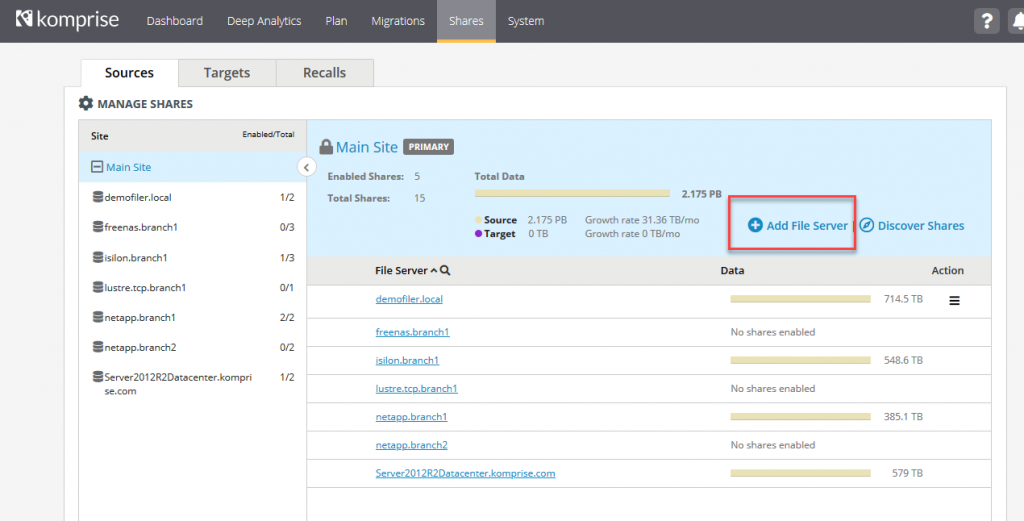Click the database icon beside lustre.tcp.branch1 in site list
1024x521 pixels.
point(98,287)
